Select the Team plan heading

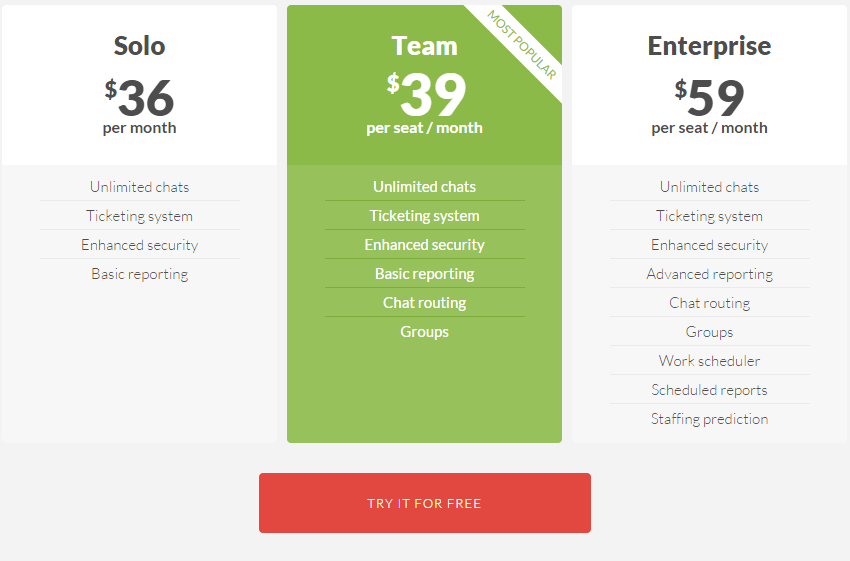pos(424,46)
